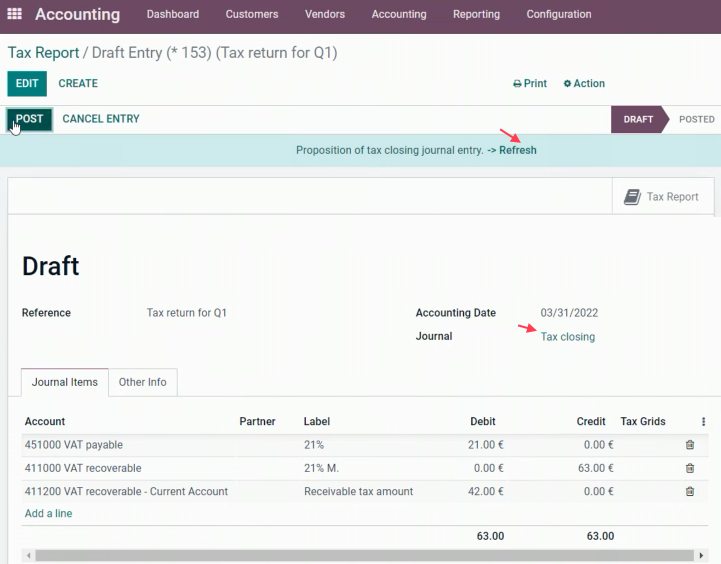
Task: Click the POSTED status stage
Action: 697,119
